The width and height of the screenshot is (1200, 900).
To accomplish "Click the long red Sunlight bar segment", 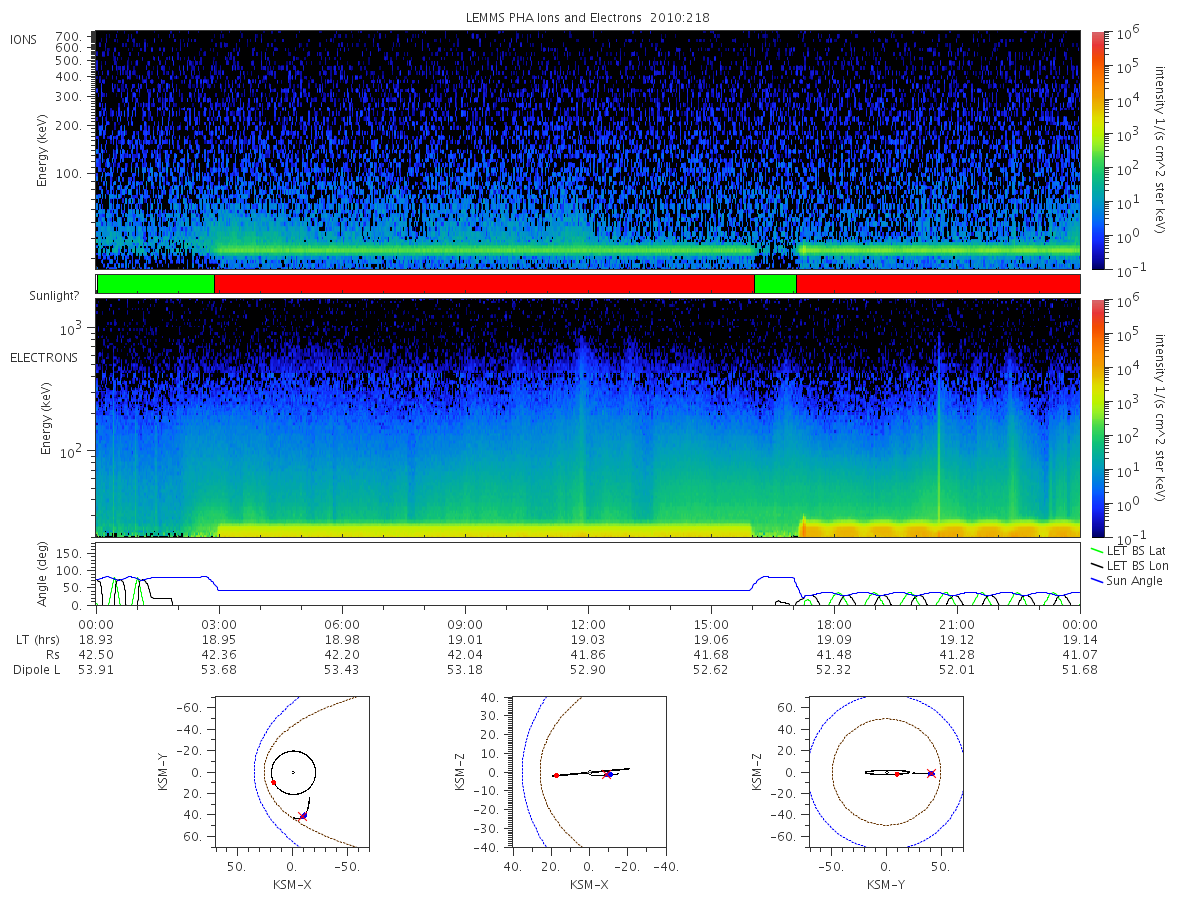I will [x=484, y=284].
